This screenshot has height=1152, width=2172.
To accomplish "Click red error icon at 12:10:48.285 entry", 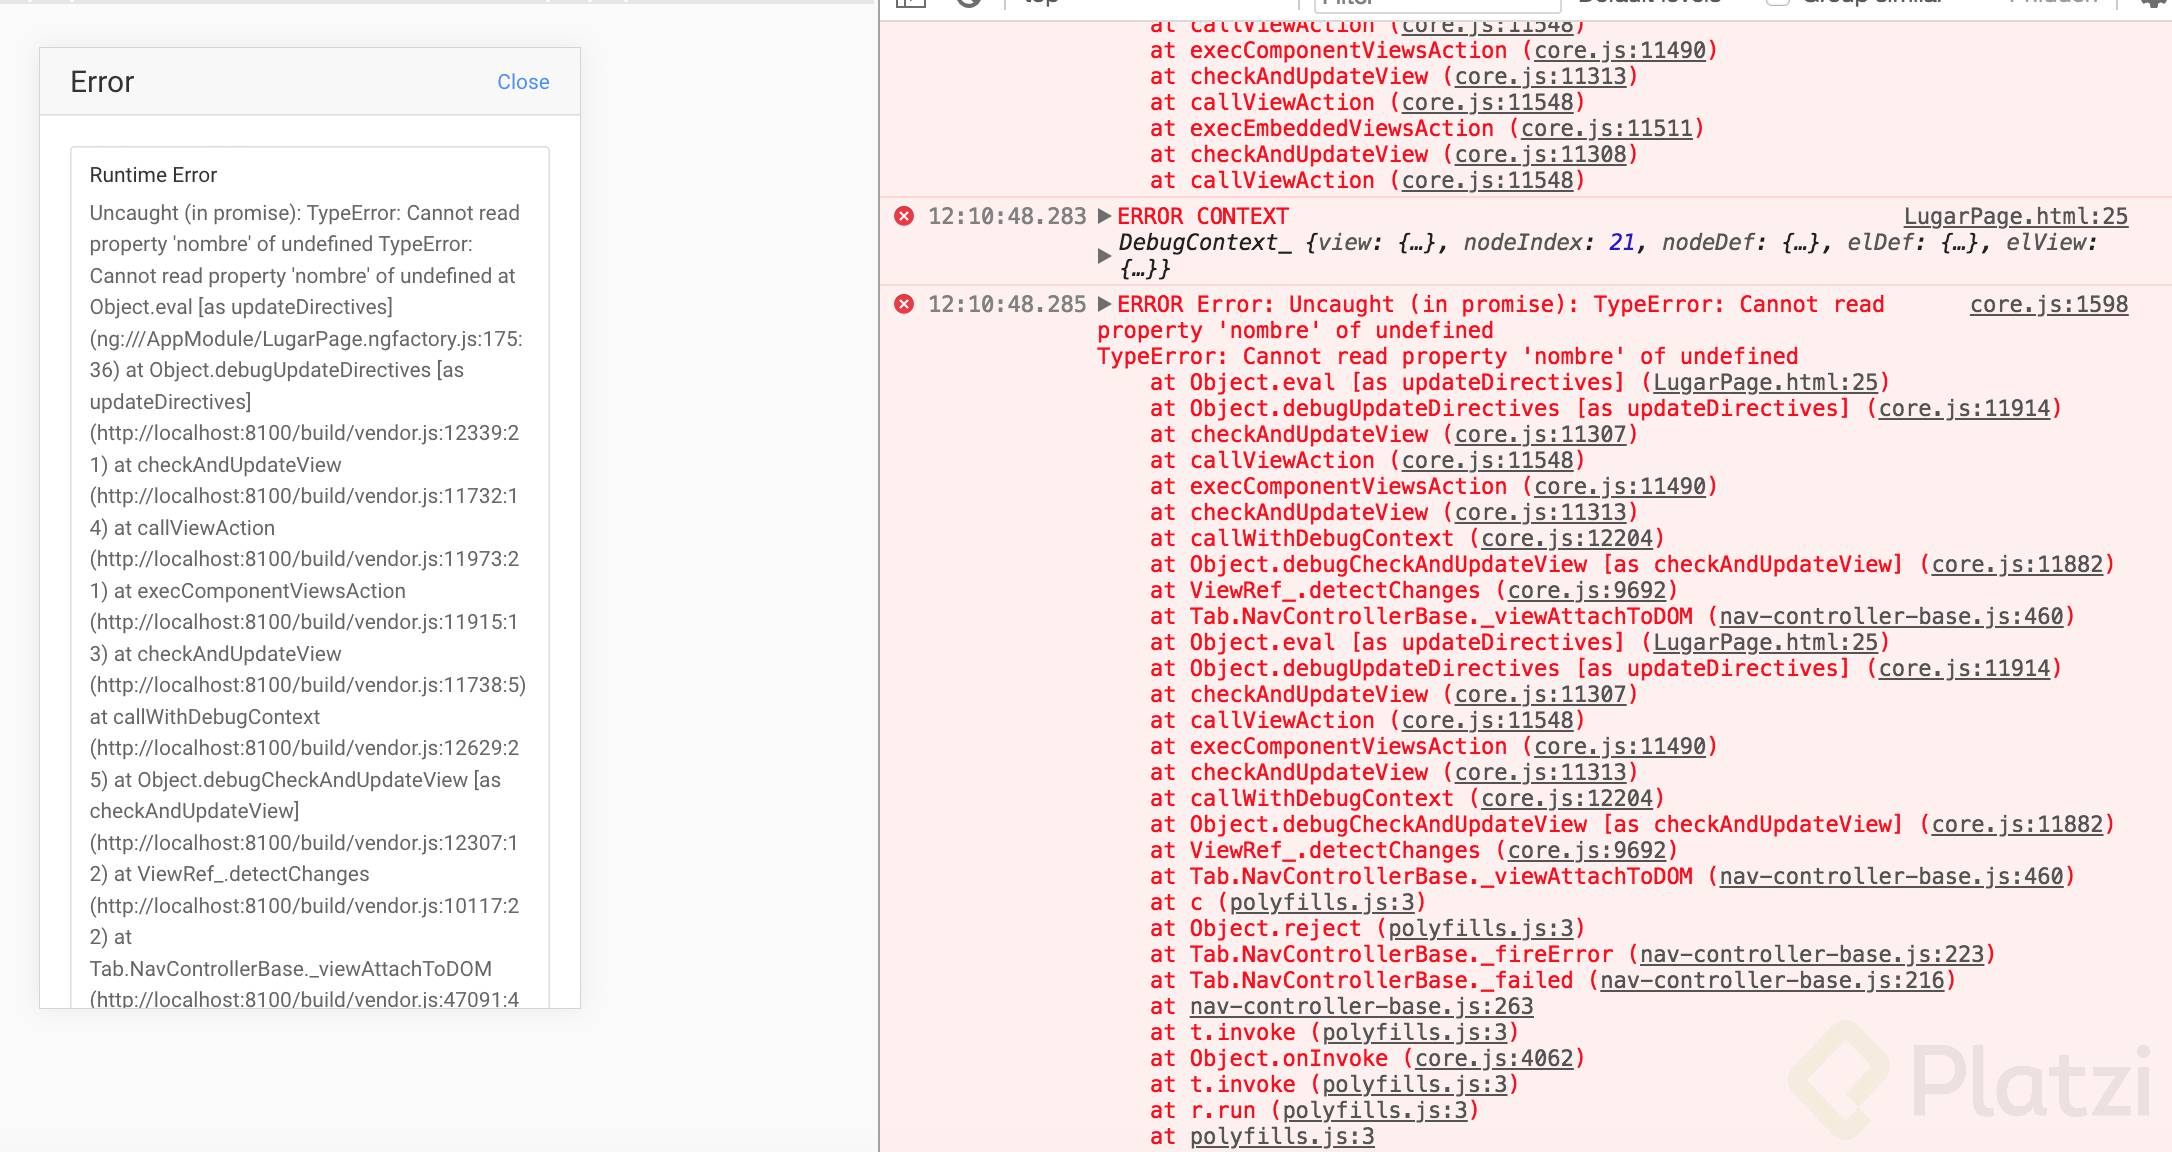I will click(x=904, y=304).
